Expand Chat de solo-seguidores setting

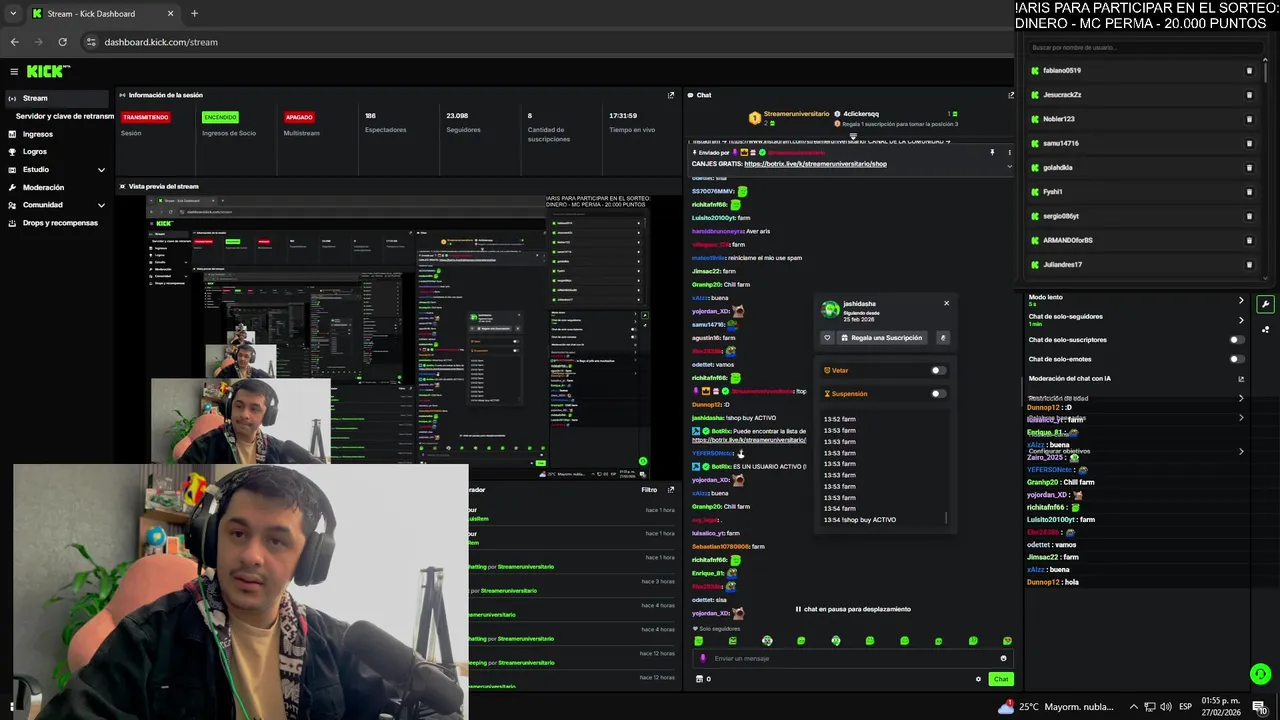1241,320
